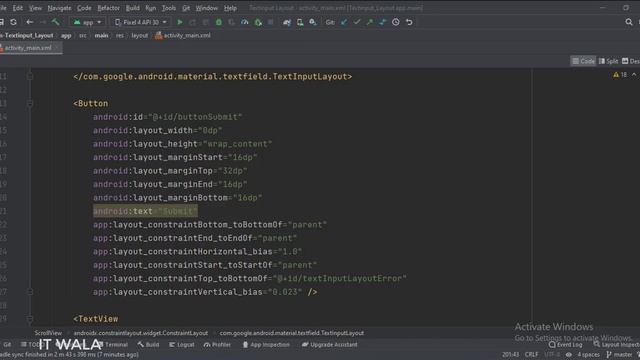Screen dimensions: 640x360
Task: Open the Upgrade Assistant tool window
Action: [x=330, y=344]
